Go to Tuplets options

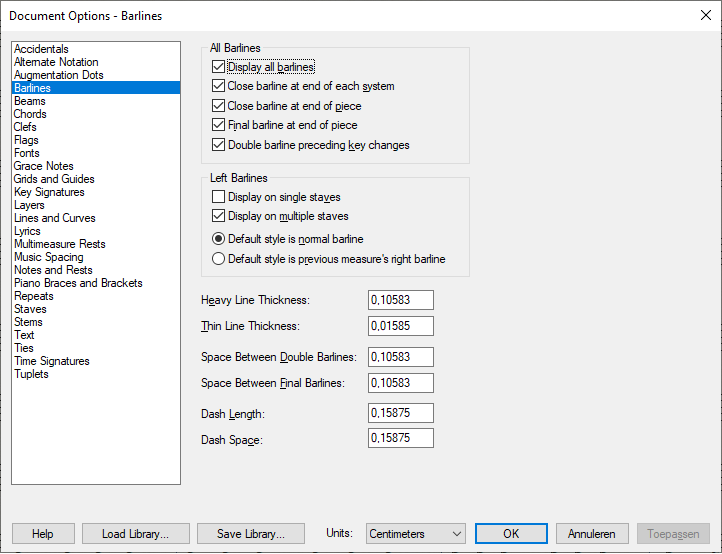(31, 374)
